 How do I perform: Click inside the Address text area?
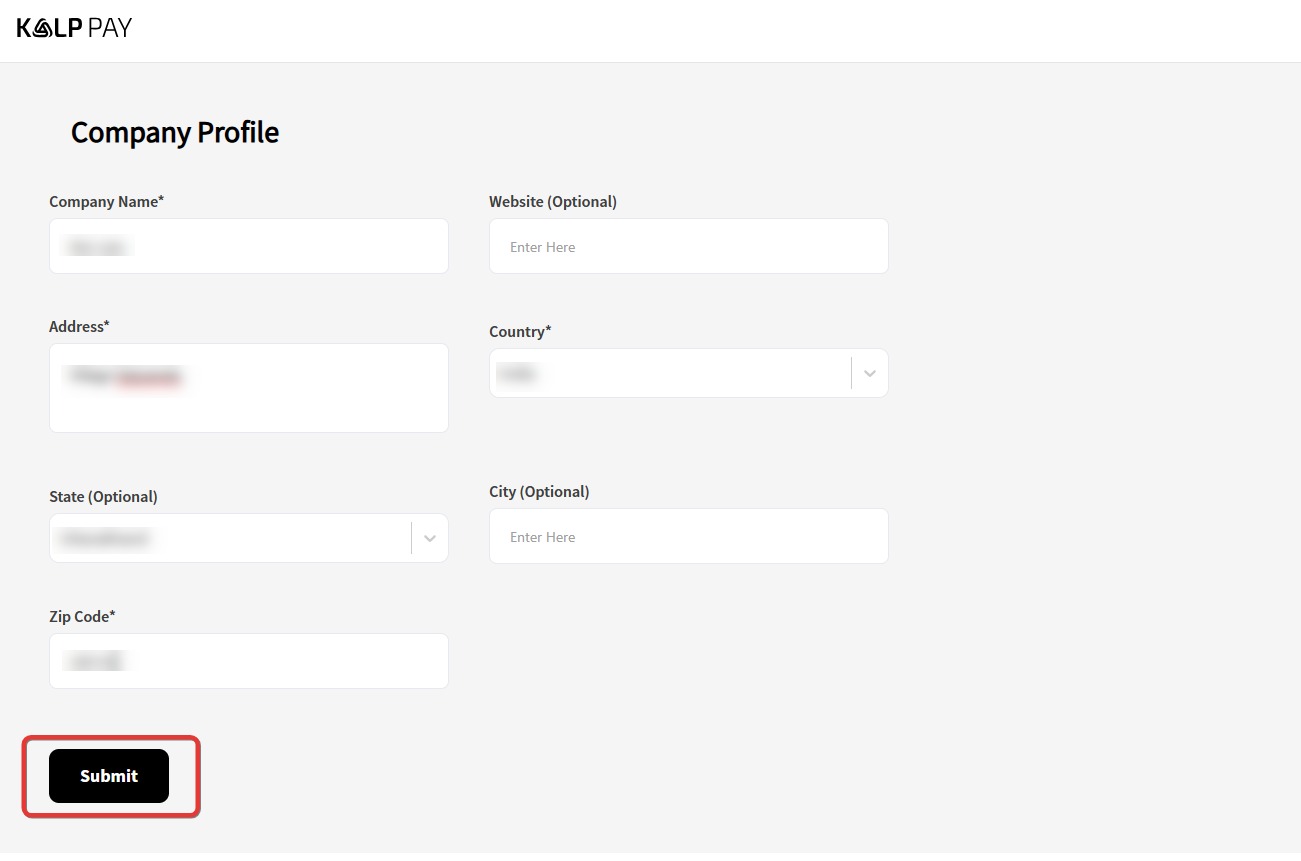pos(248,388)
